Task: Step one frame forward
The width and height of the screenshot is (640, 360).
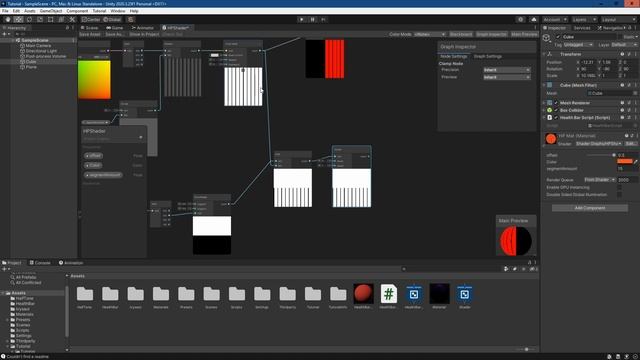Action: point(324,19)
